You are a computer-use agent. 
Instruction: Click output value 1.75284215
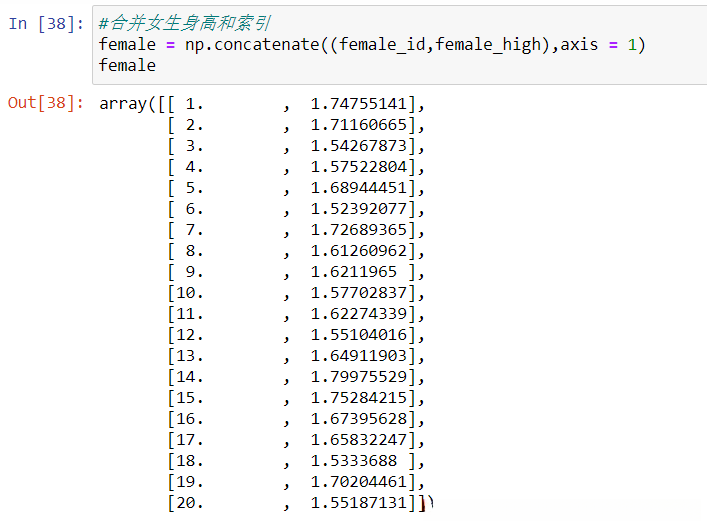coord(358,398)
